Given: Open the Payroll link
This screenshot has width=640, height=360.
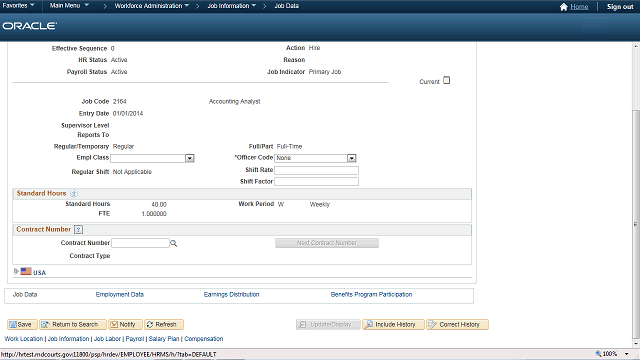Looking at the screenshot, I should pos(135,339).
